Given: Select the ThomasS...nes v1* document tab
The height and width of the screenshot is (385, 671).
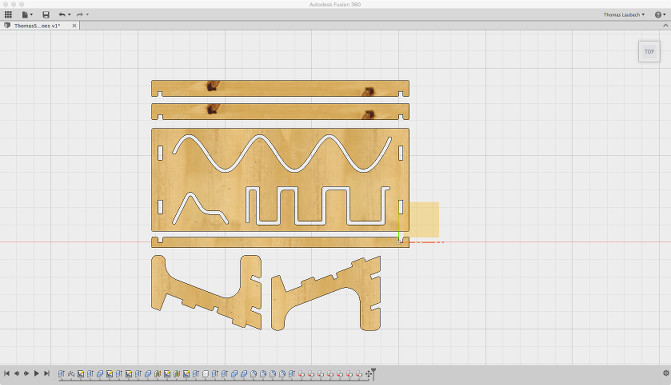Looking at the screenshot, I should [x=37, y=26].
